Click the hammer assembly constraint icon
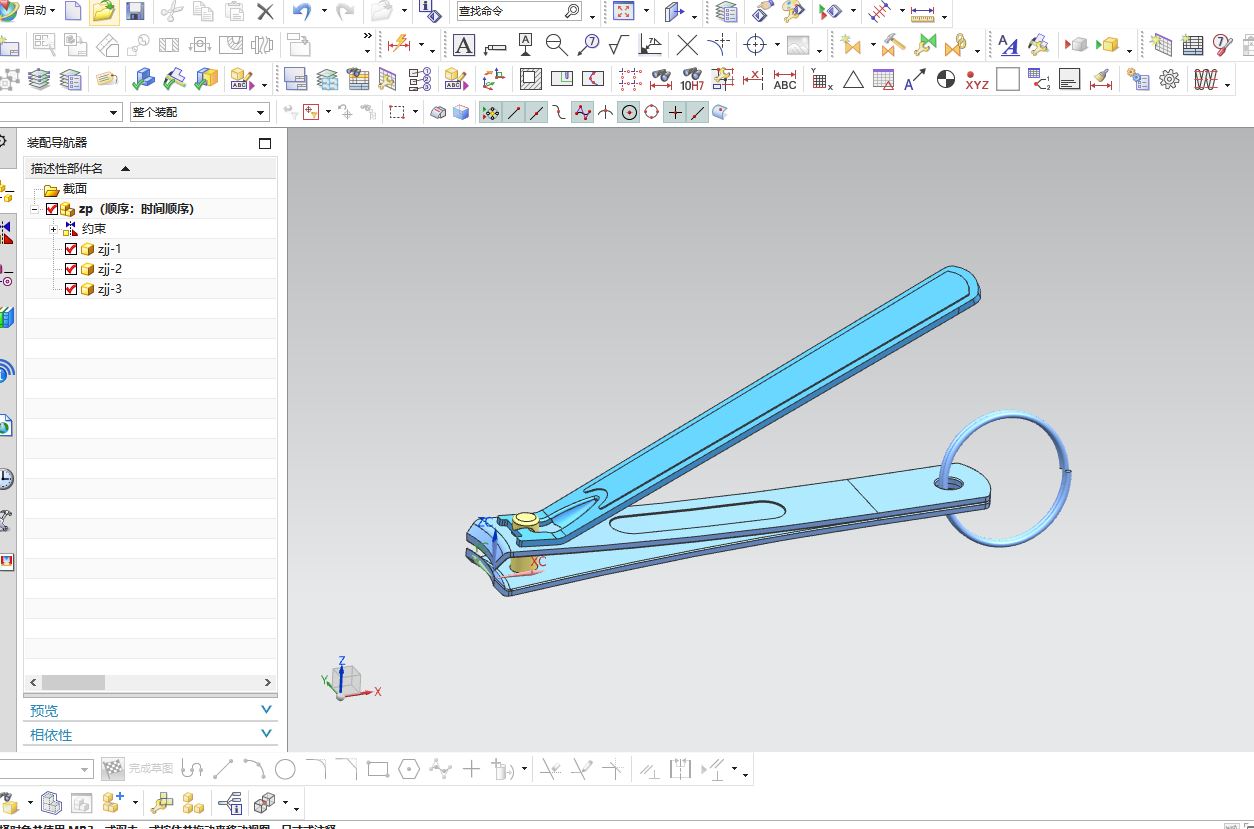 [893, 45]
